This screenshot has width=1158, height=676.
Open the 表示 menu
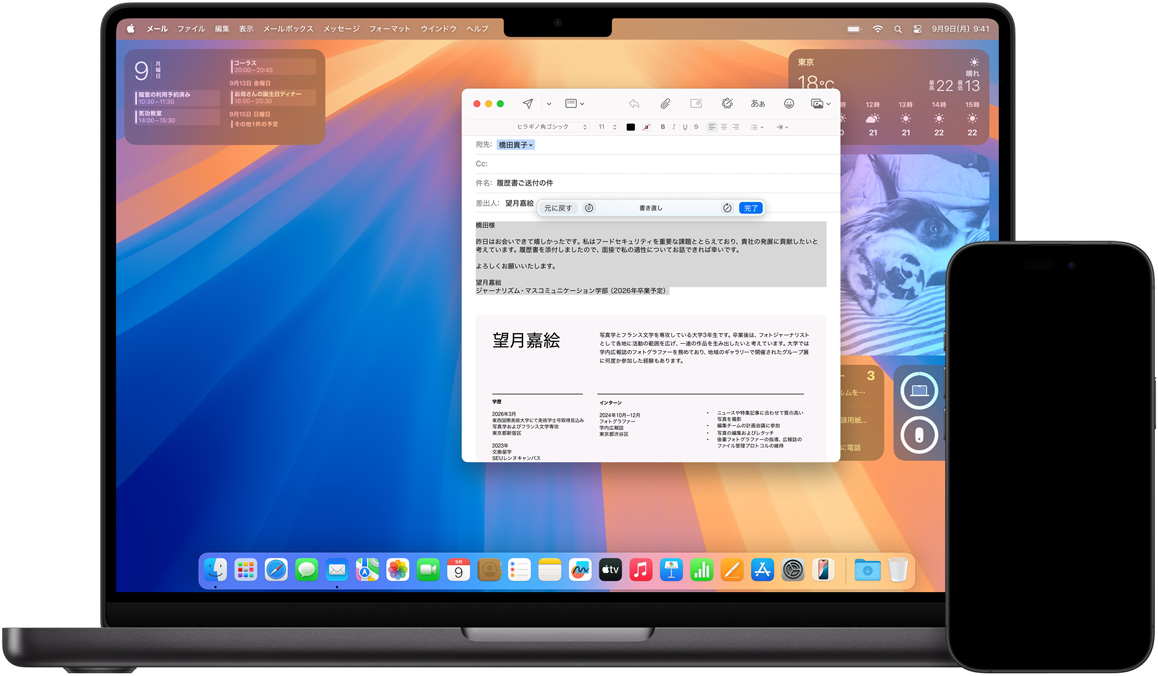(246, 29)
